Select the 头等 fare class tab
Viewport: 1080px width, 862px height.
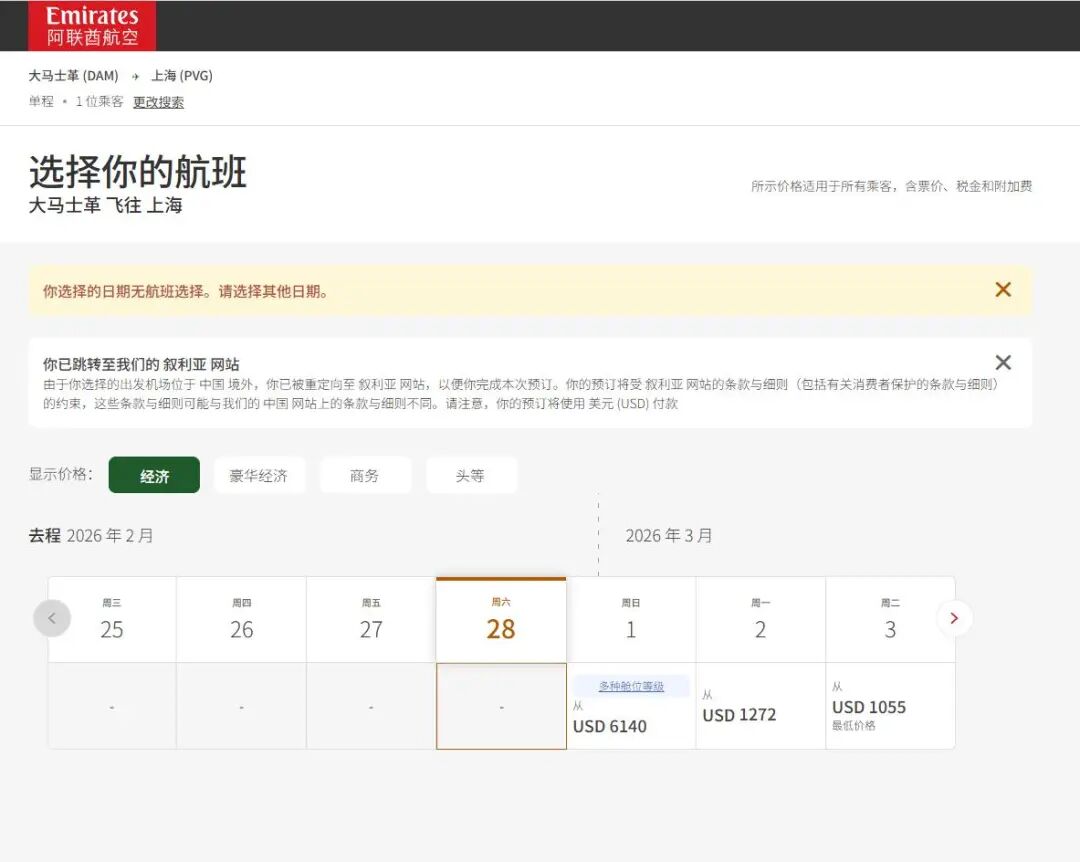pyautogui.click(x=470, y=475)
